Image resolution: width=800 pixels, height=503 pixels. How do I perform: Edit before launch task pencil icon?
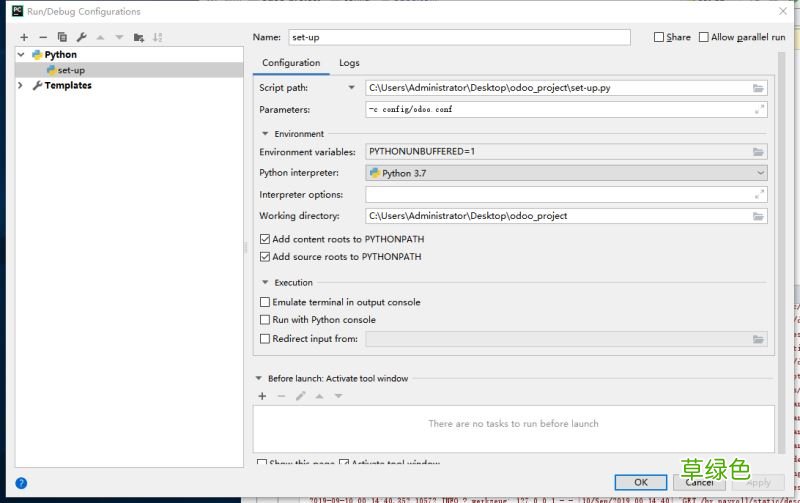[301, 396]
